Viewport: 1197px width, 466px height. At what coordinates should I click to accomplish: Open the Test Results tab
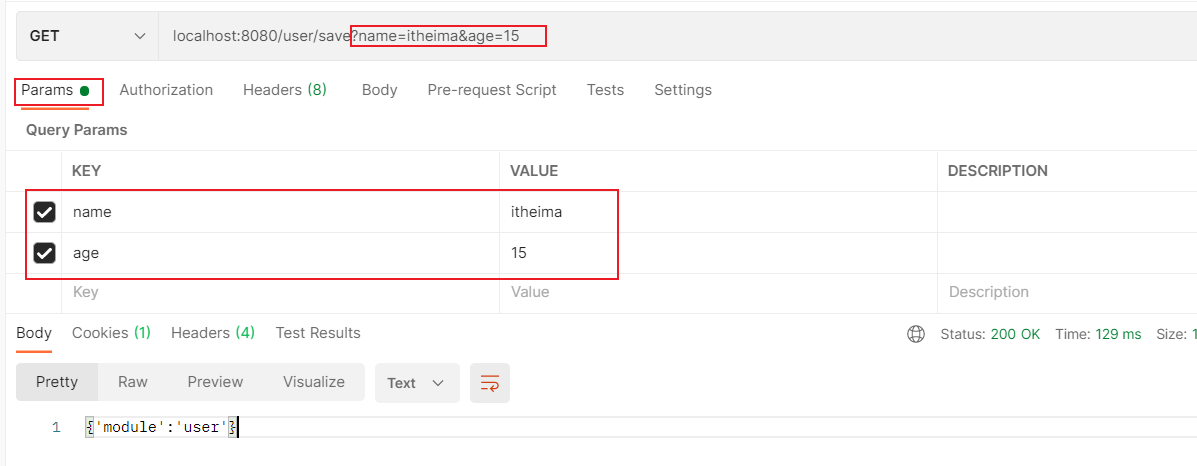318,333
